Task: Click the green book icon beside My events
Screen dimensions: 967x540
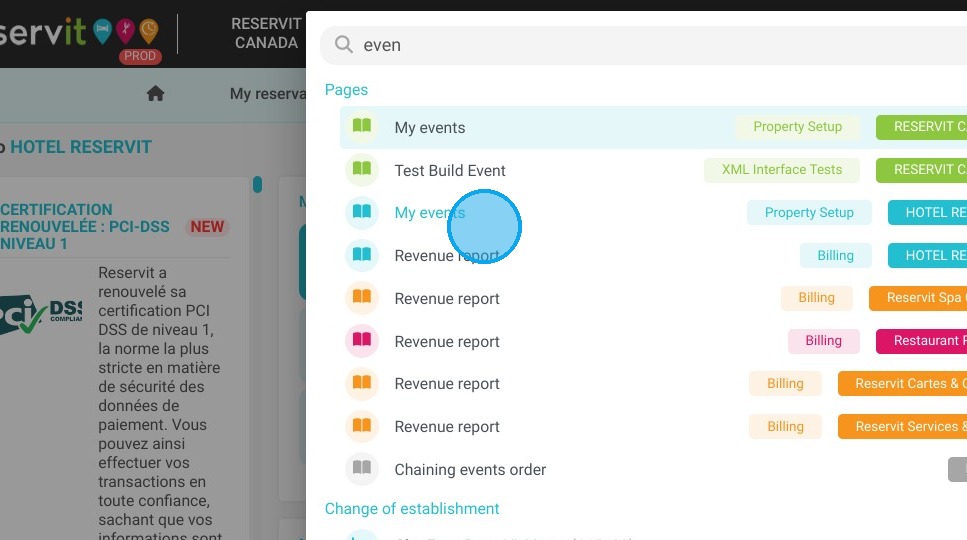Action: pos(362,126)
